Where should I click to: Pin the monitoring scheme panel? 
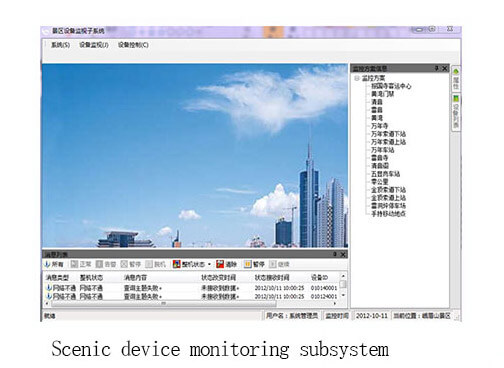click(436, 68)
